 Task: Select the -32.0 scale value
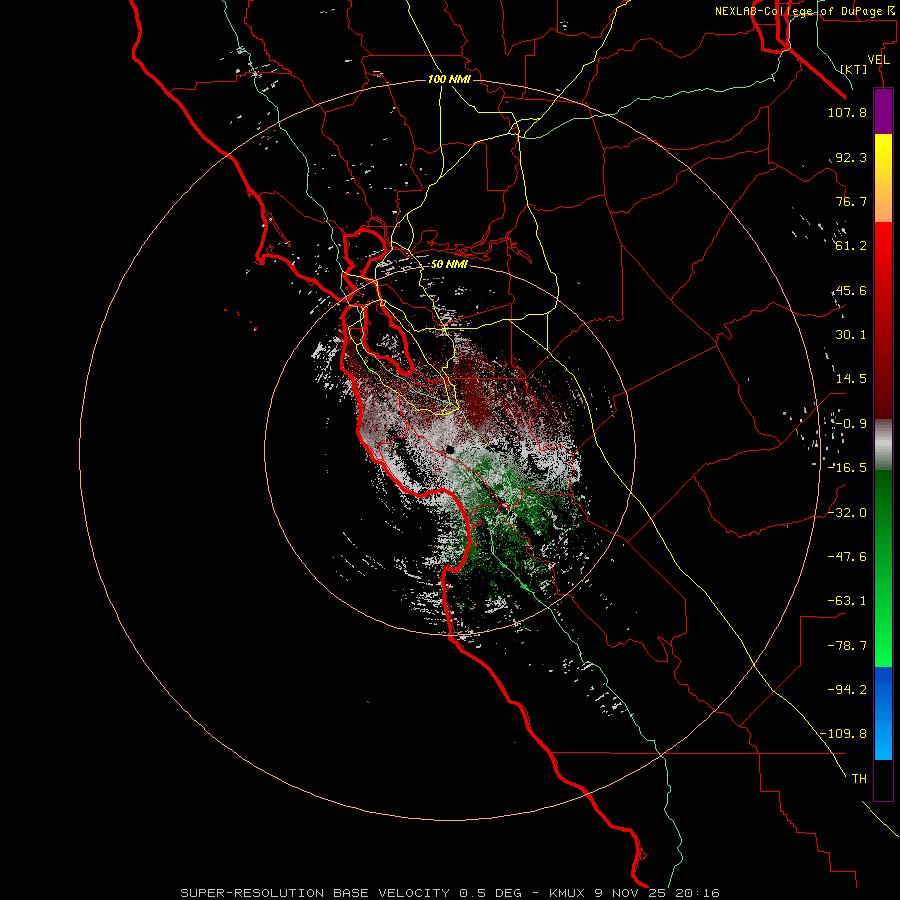[x=847, y=513]
